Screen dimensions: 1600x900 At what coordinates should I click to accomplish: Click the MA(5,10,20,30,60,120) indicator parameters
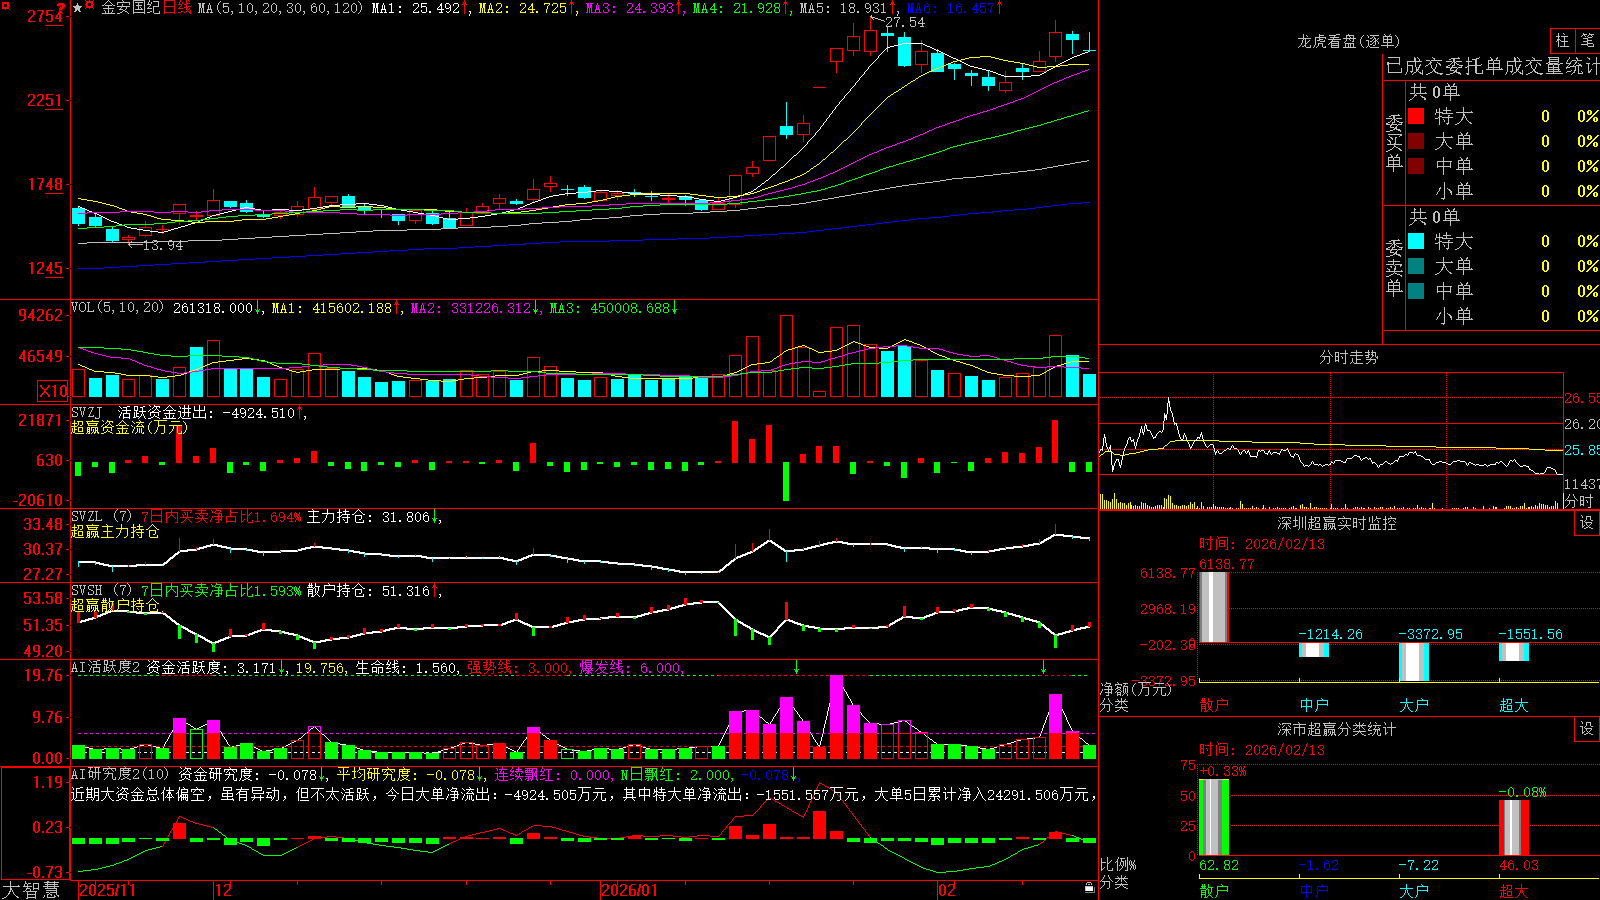tap(280, 8)
